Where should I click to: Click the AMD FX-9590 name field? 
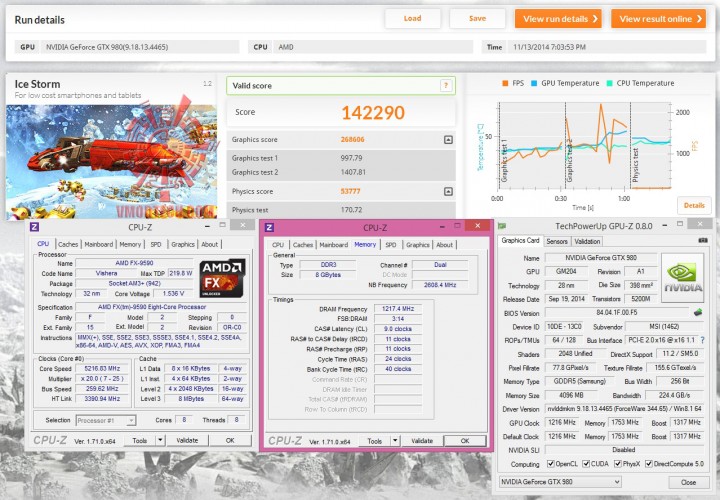pyautogui.click(x=134, y=263)
